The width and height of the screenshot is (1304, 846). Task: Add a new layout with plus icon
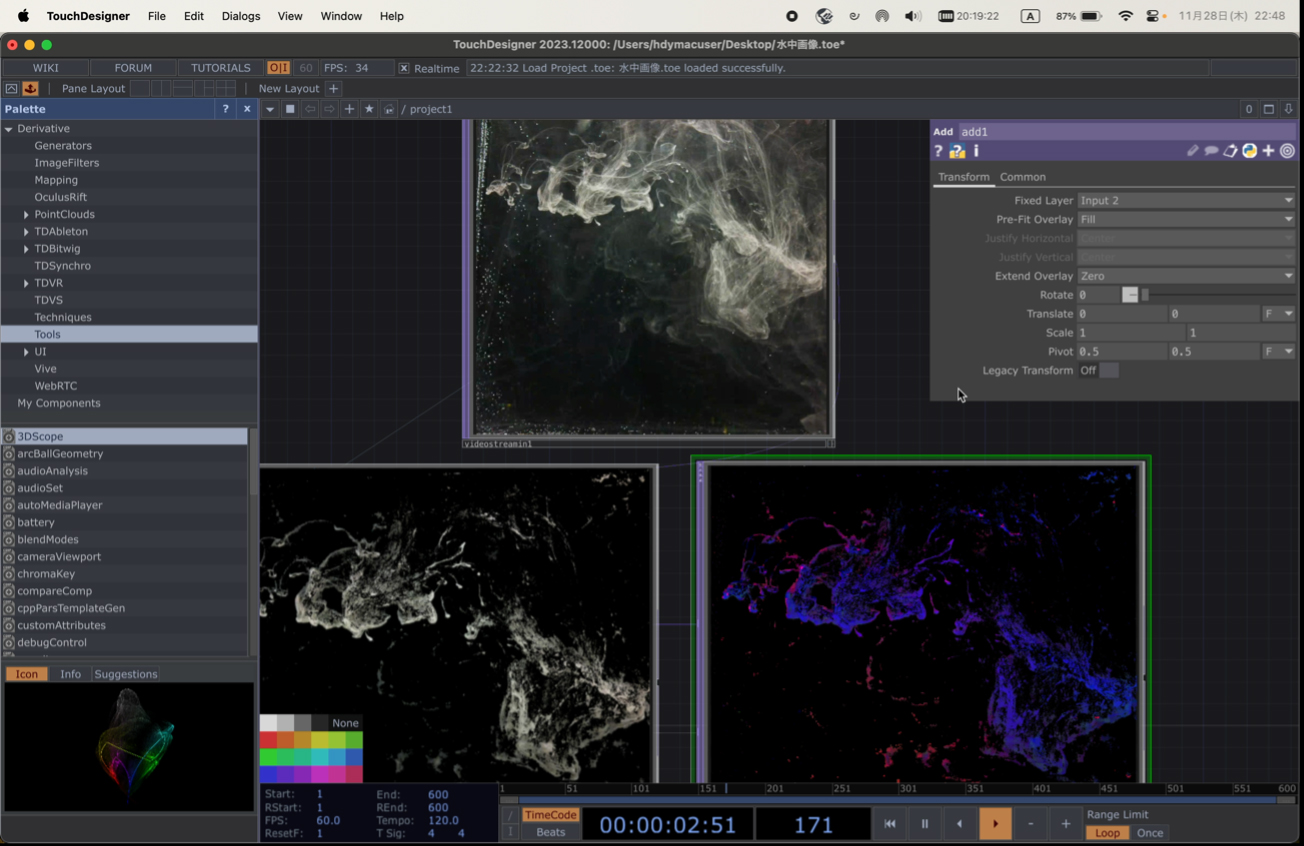[334, 88]
